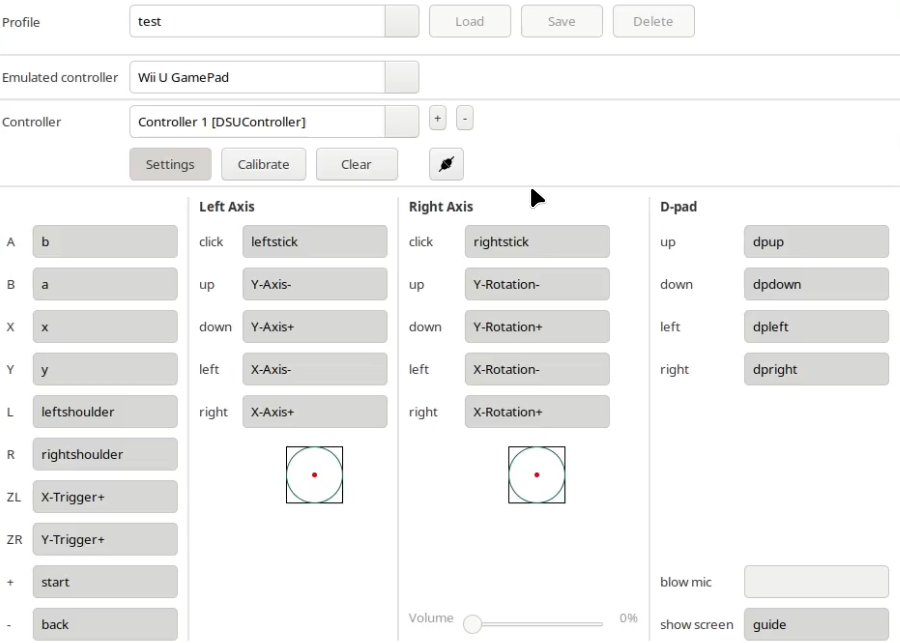Click the Left Axis stick position preview
900x643 pixels.
(314, 475)
